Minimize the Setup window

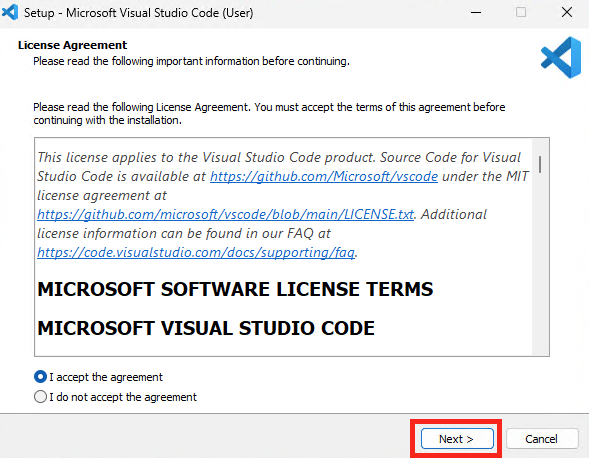476,12
